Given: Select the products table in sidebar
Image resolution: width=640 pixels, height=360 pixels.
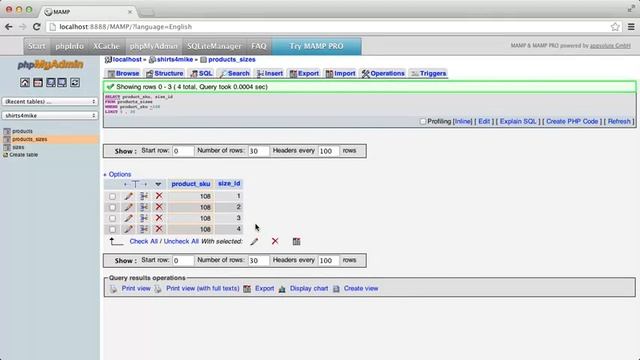Looking at the screenshot, I should [22, 131].
